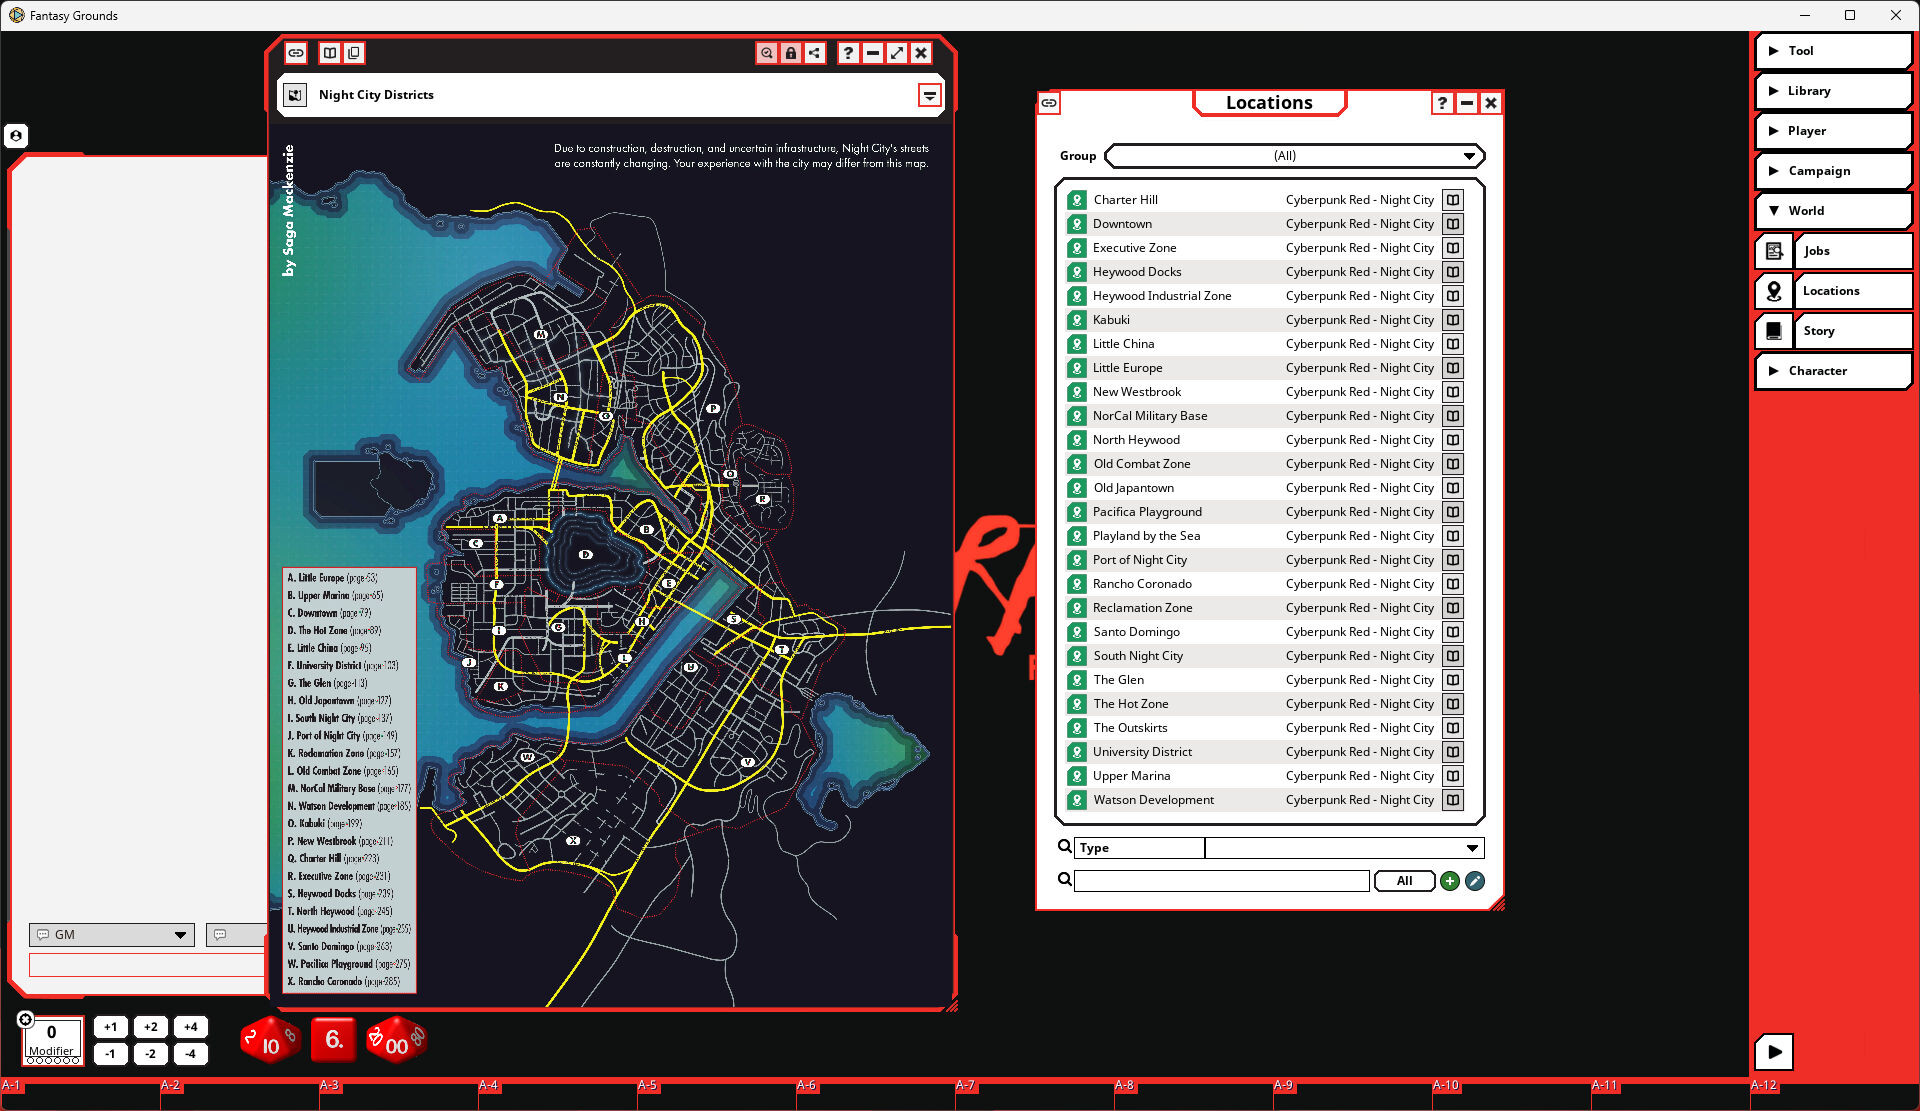
Task: Open help in the Locations window
Action: [x=1442, y=103]
